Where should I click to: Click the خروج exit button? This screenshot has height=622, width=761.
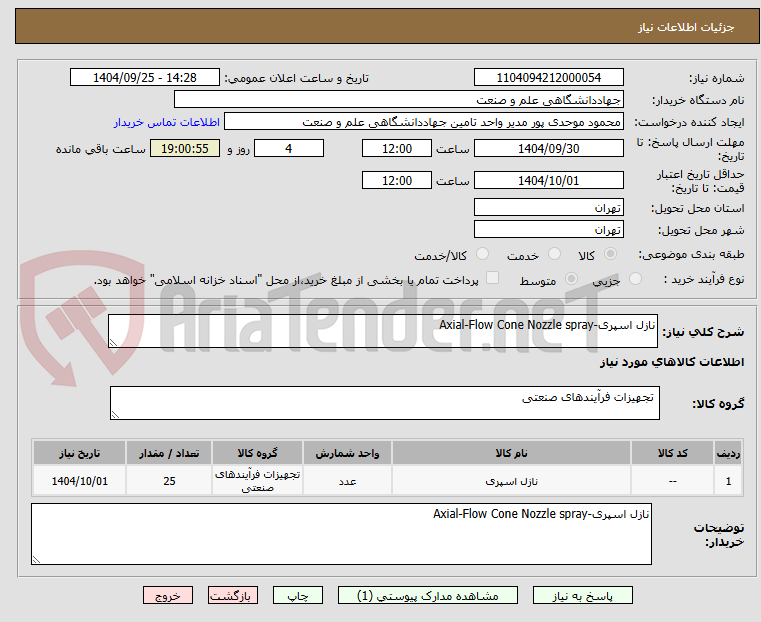point(167,595)
